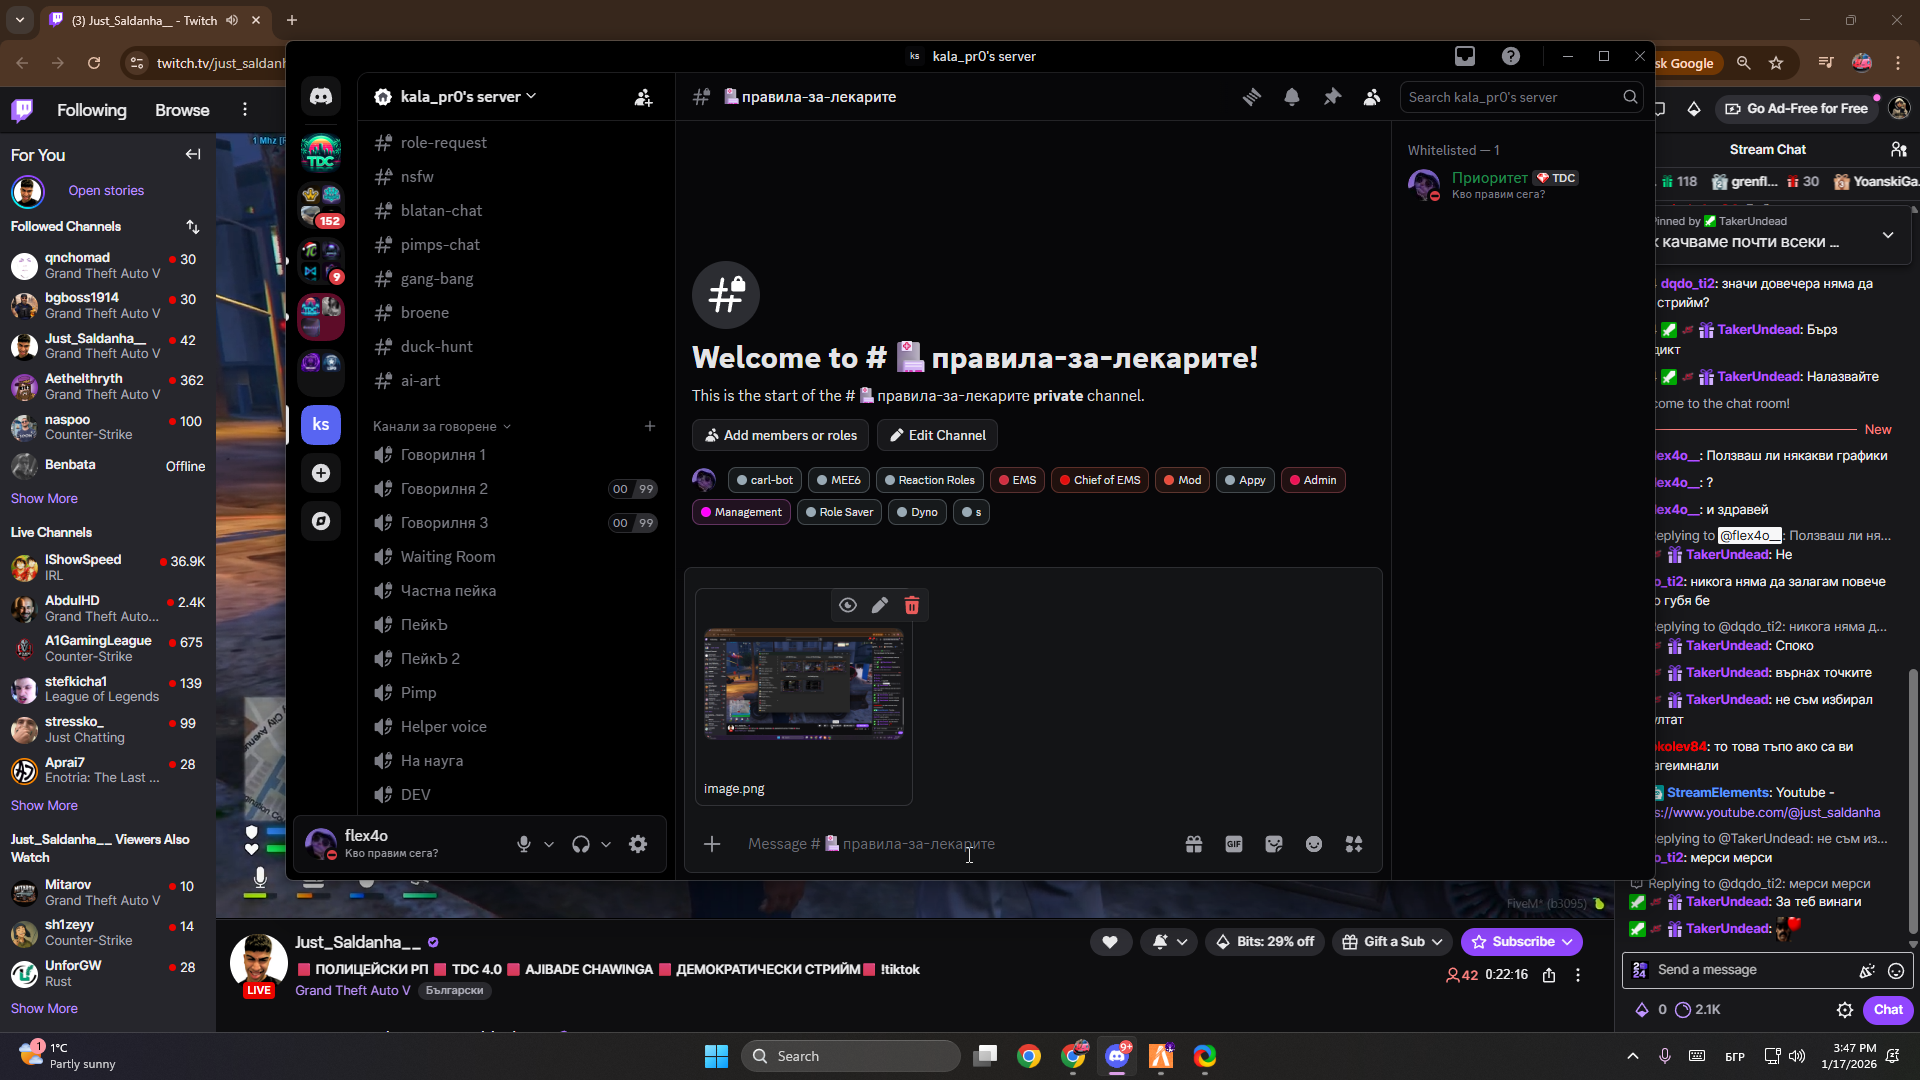
Task: Expand the kala_pr0's server dropdown menu
Action: pyautogui.click(x=468, y=97)
